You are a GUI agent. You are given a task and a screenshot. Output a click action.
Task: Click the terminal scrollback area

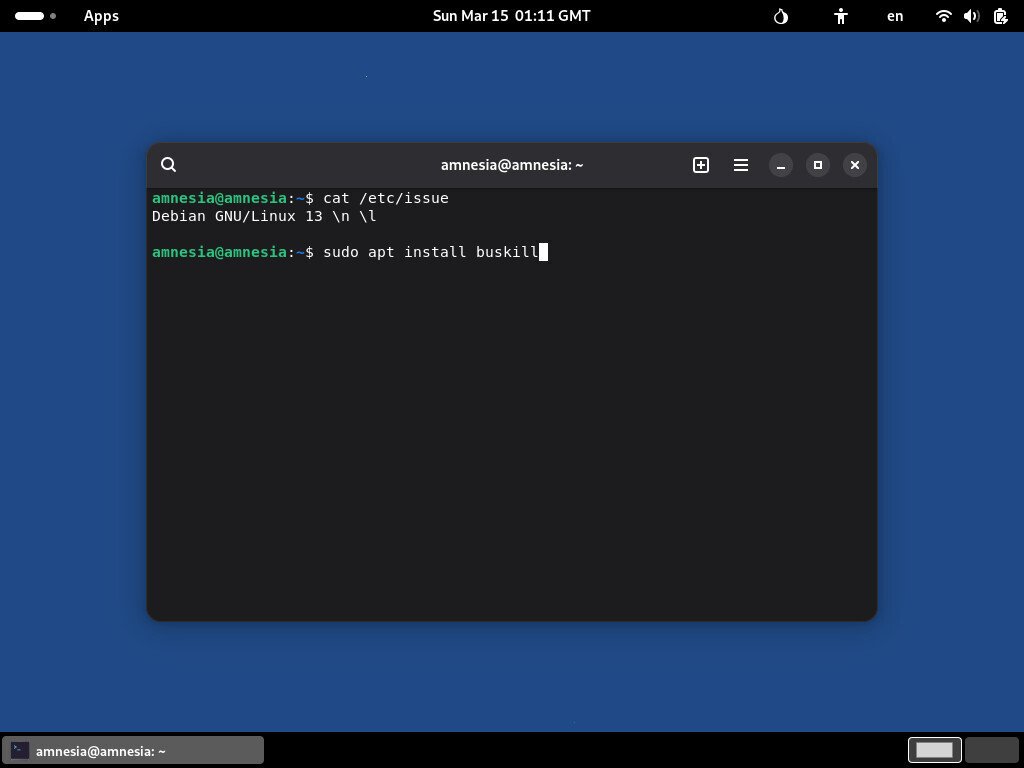[511, 430]
